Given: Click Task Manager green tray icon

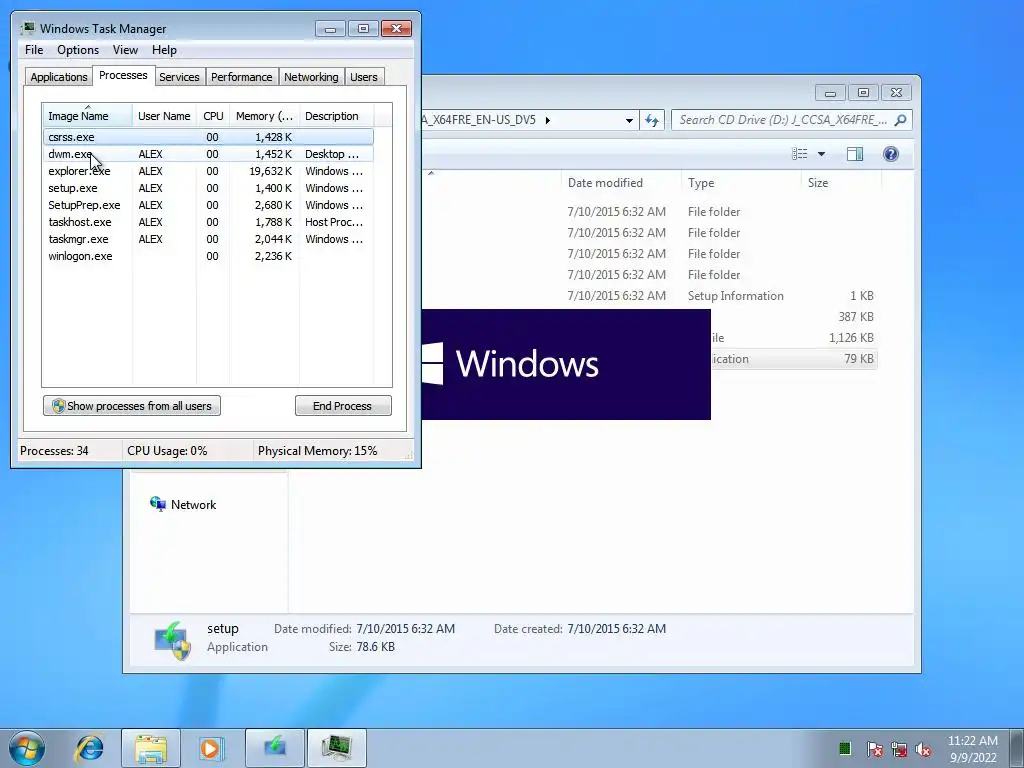Looking at the screenshot, I should [x=844, y=748].
